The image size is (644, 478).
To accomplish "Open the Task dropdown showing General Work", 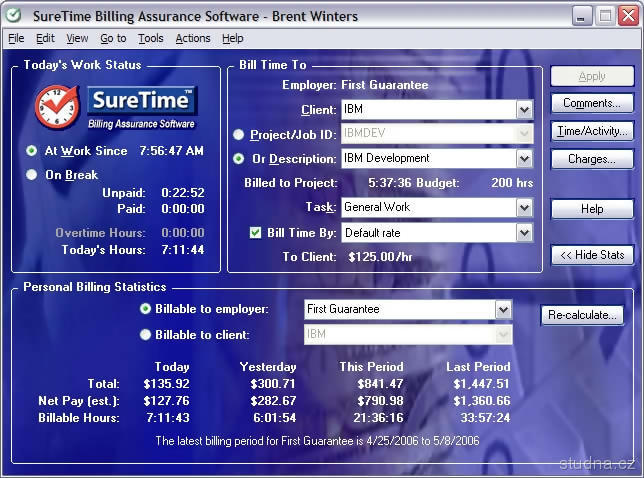I will (524, 207).
